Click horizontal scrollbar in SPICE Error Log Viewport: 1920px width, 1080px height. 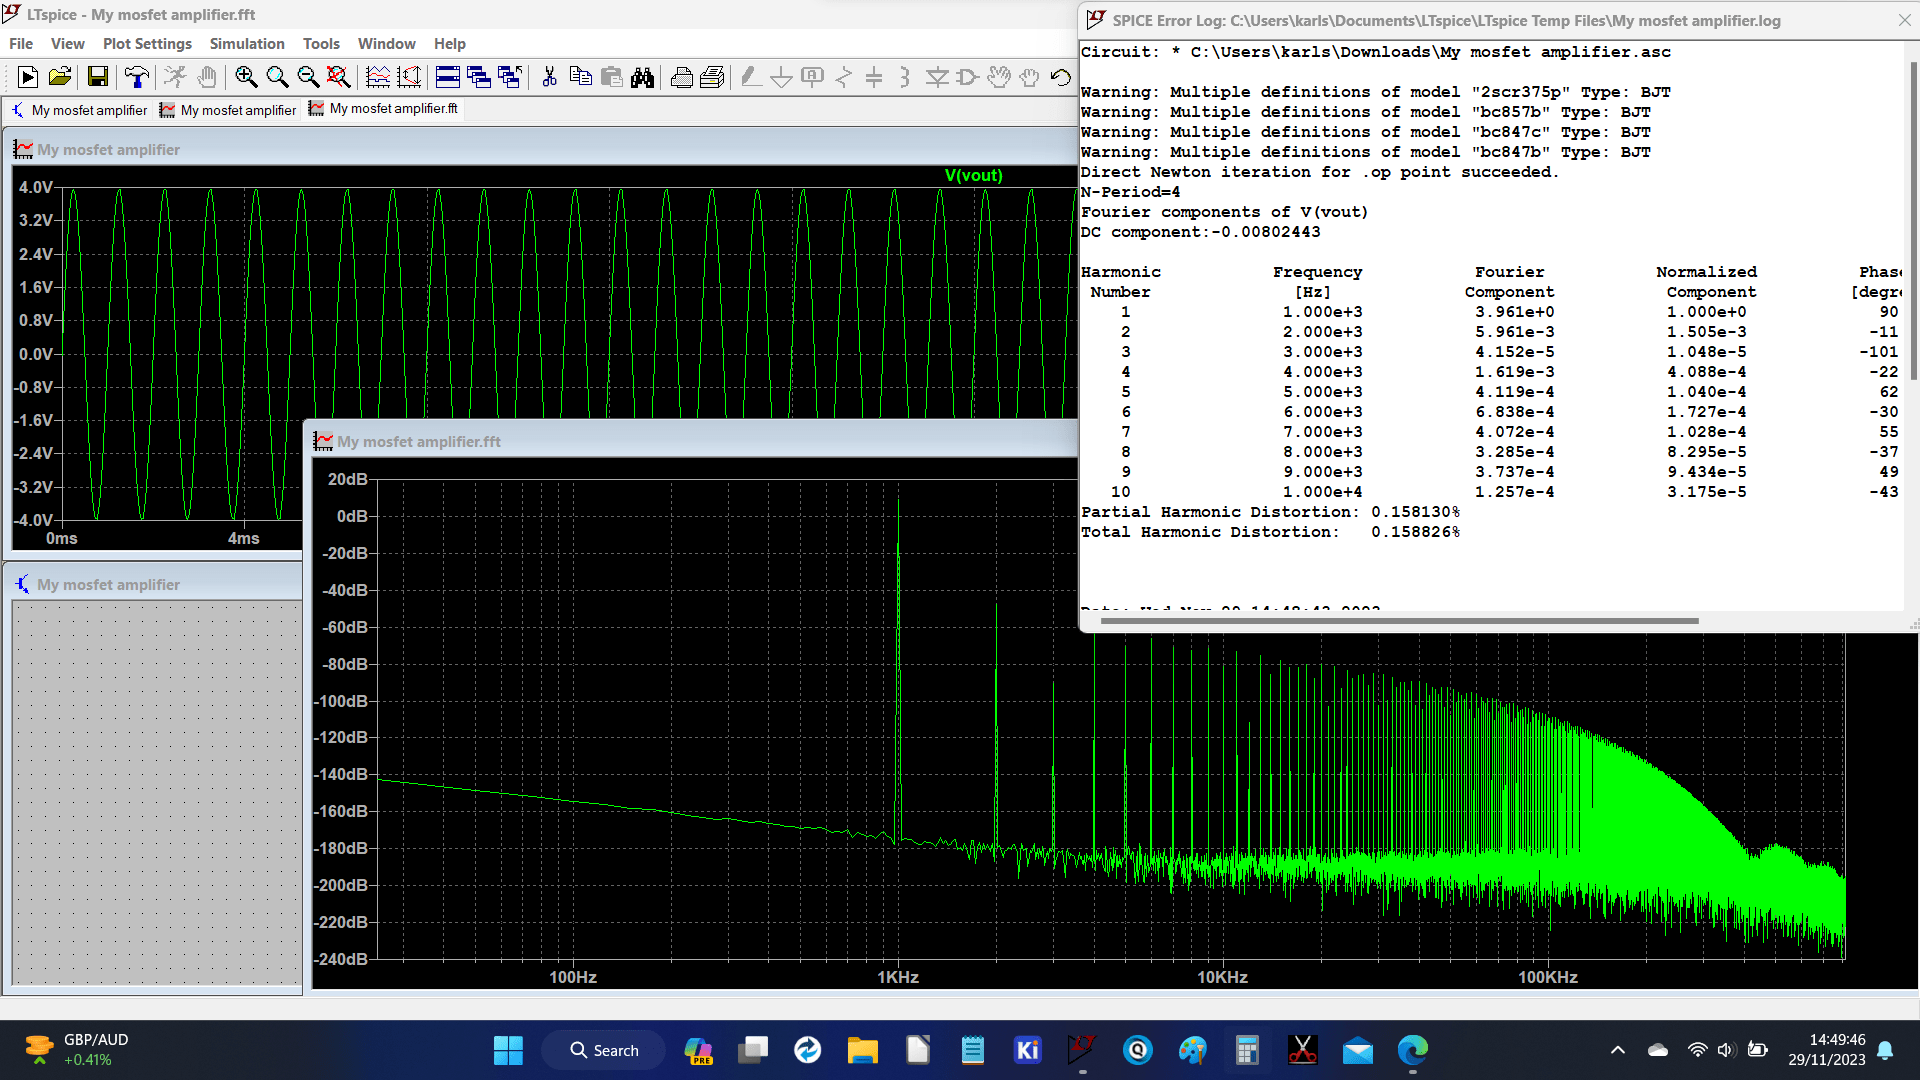(x=1399, y=621)
